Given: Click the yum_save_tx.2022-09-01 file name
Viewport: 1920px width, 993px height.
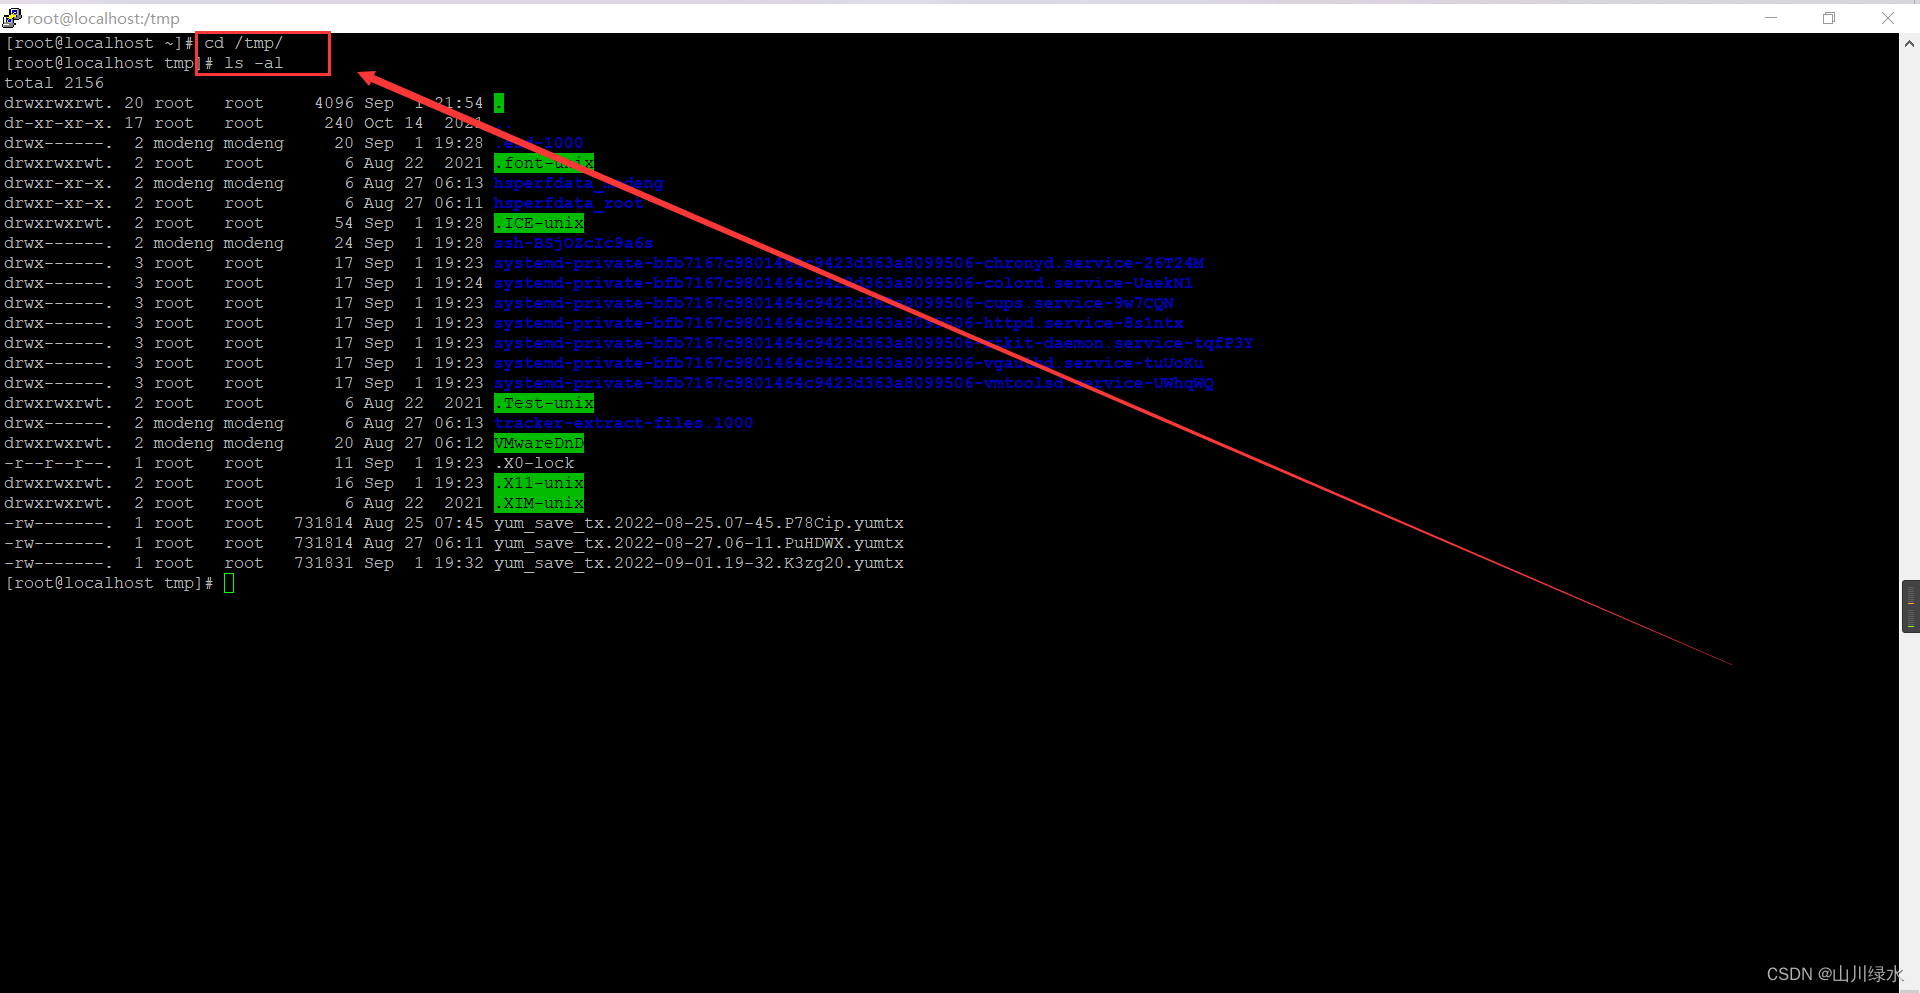Looking at the screenshot, I should pyautogui.click(x=699, y=563).
